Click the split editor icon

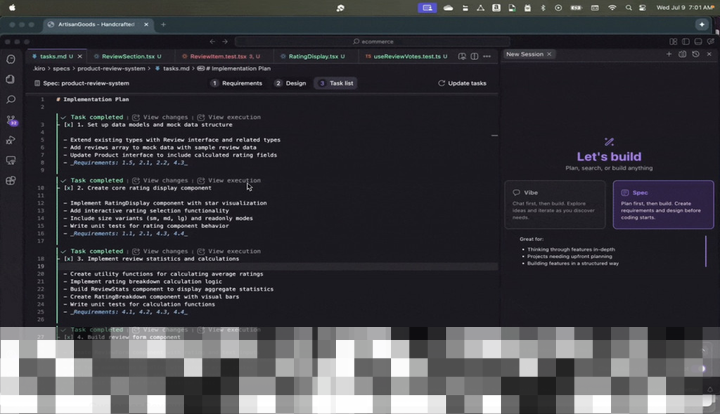coord(474,56)
